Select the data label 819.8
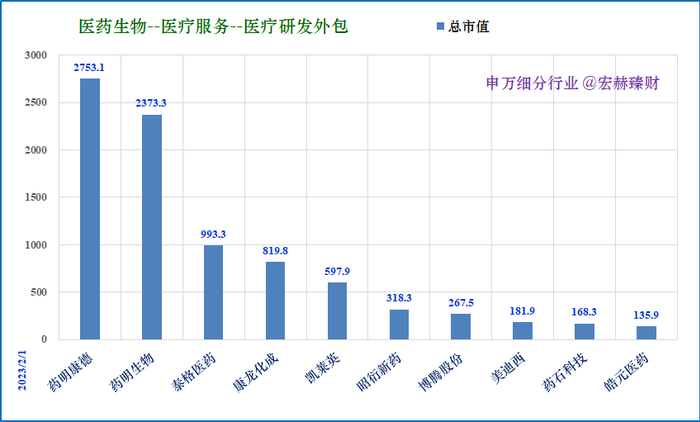This screenshot has height=422, width=700. 275,251
